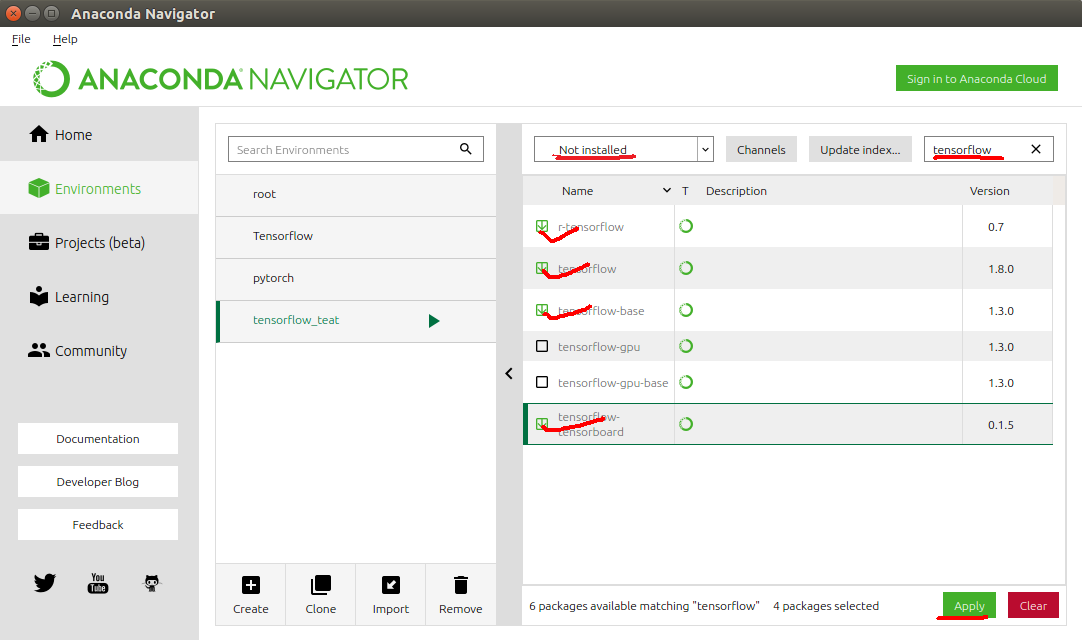This screenshot has height=640, width=1082.
Task: Click the type circle icon for r-tensorflow
Action: point(686,226)
